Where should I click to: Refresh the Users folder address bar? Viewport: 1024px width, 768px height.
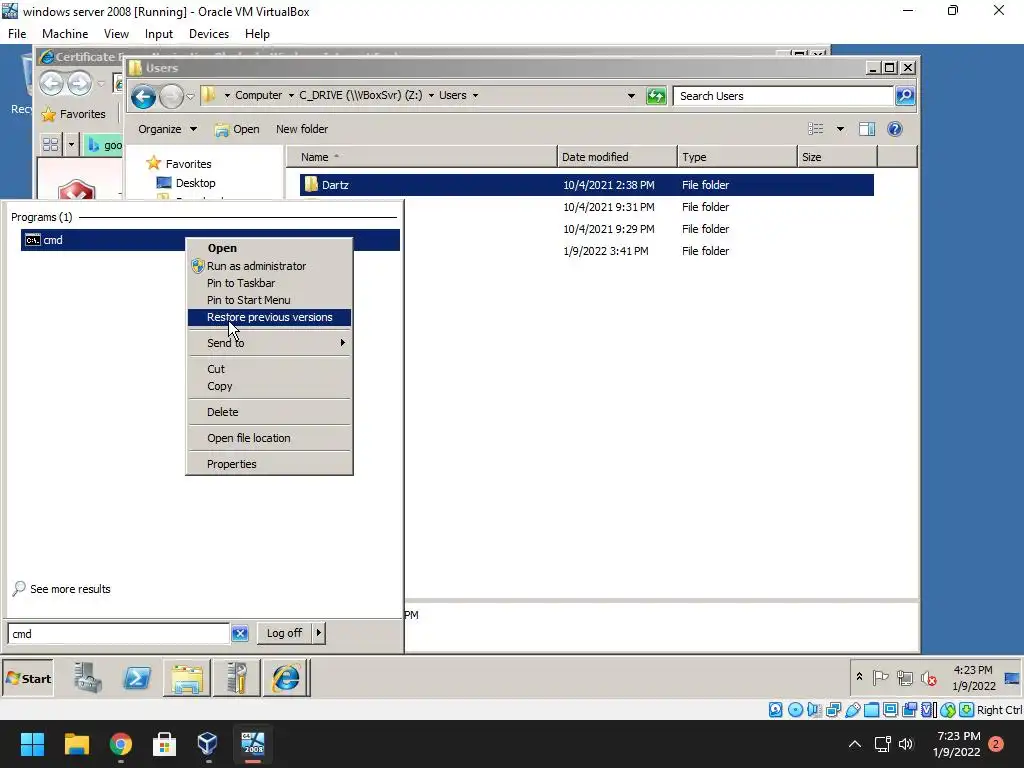coord(656,96)
